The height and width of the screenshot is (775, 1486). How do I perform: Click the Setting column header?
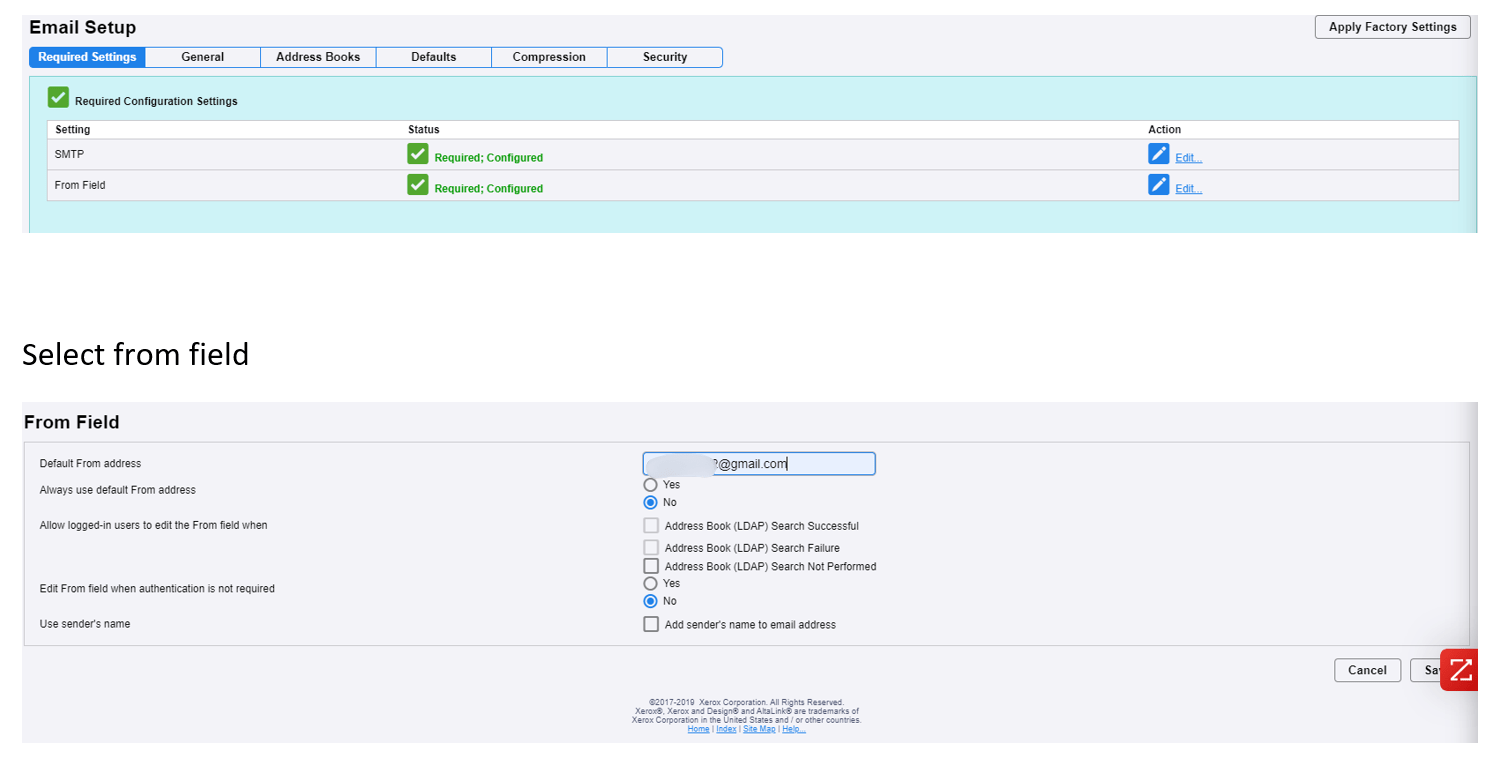(x=73, y=130)
